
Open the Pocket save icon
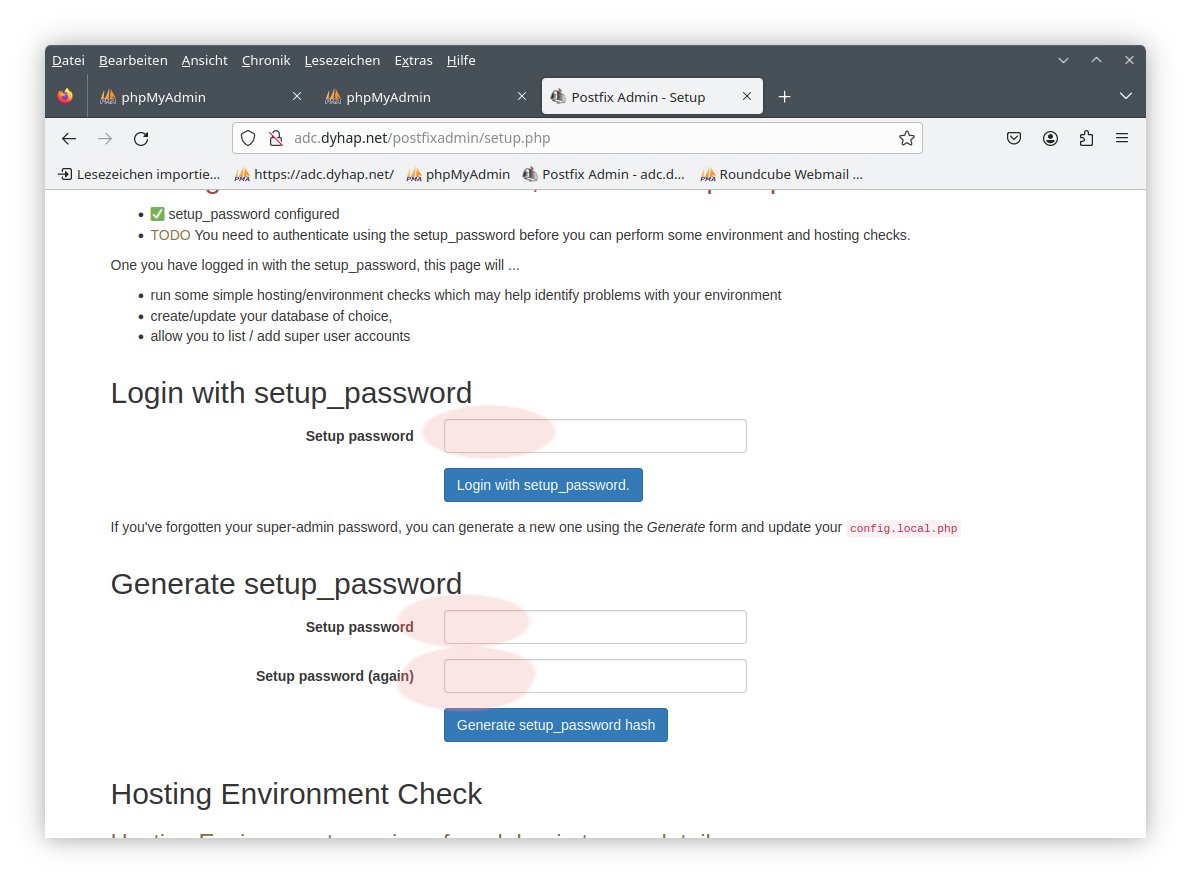pos(1014,139)
